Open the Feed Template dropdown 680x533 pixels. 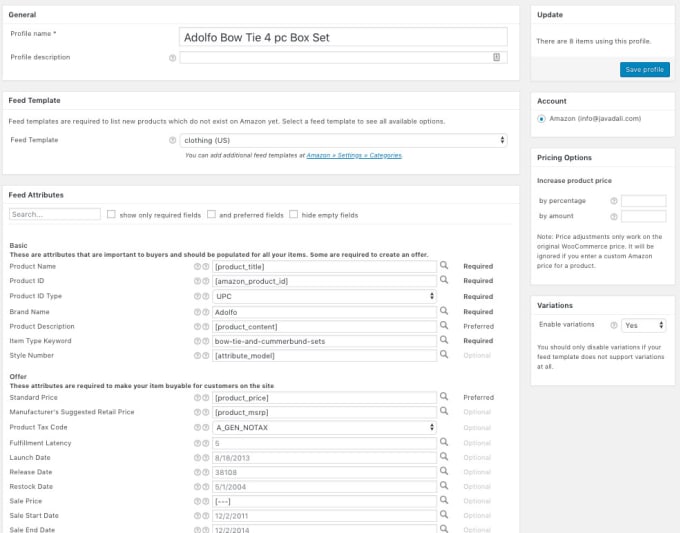point(343,140)
